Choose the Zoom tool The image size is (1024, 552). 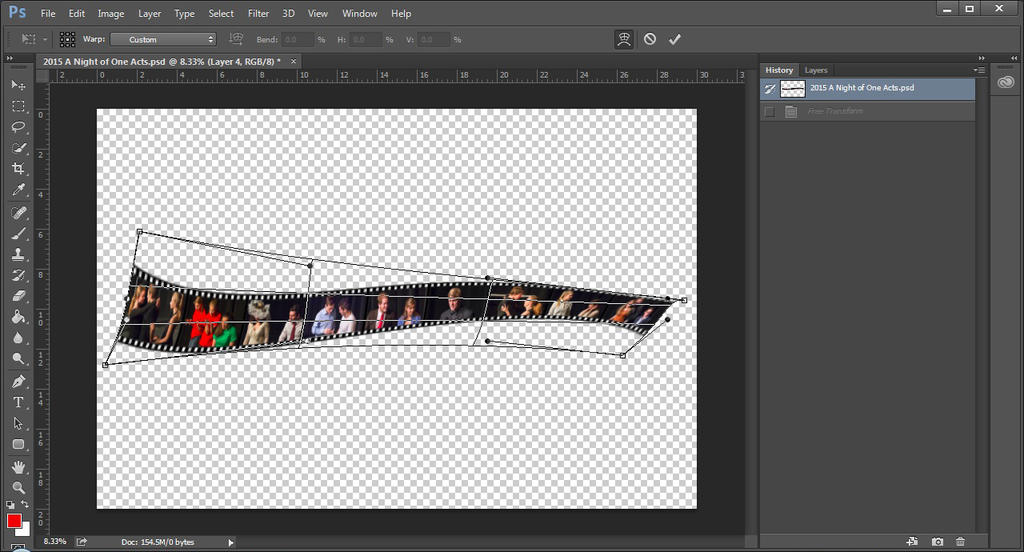pos(18,487)
